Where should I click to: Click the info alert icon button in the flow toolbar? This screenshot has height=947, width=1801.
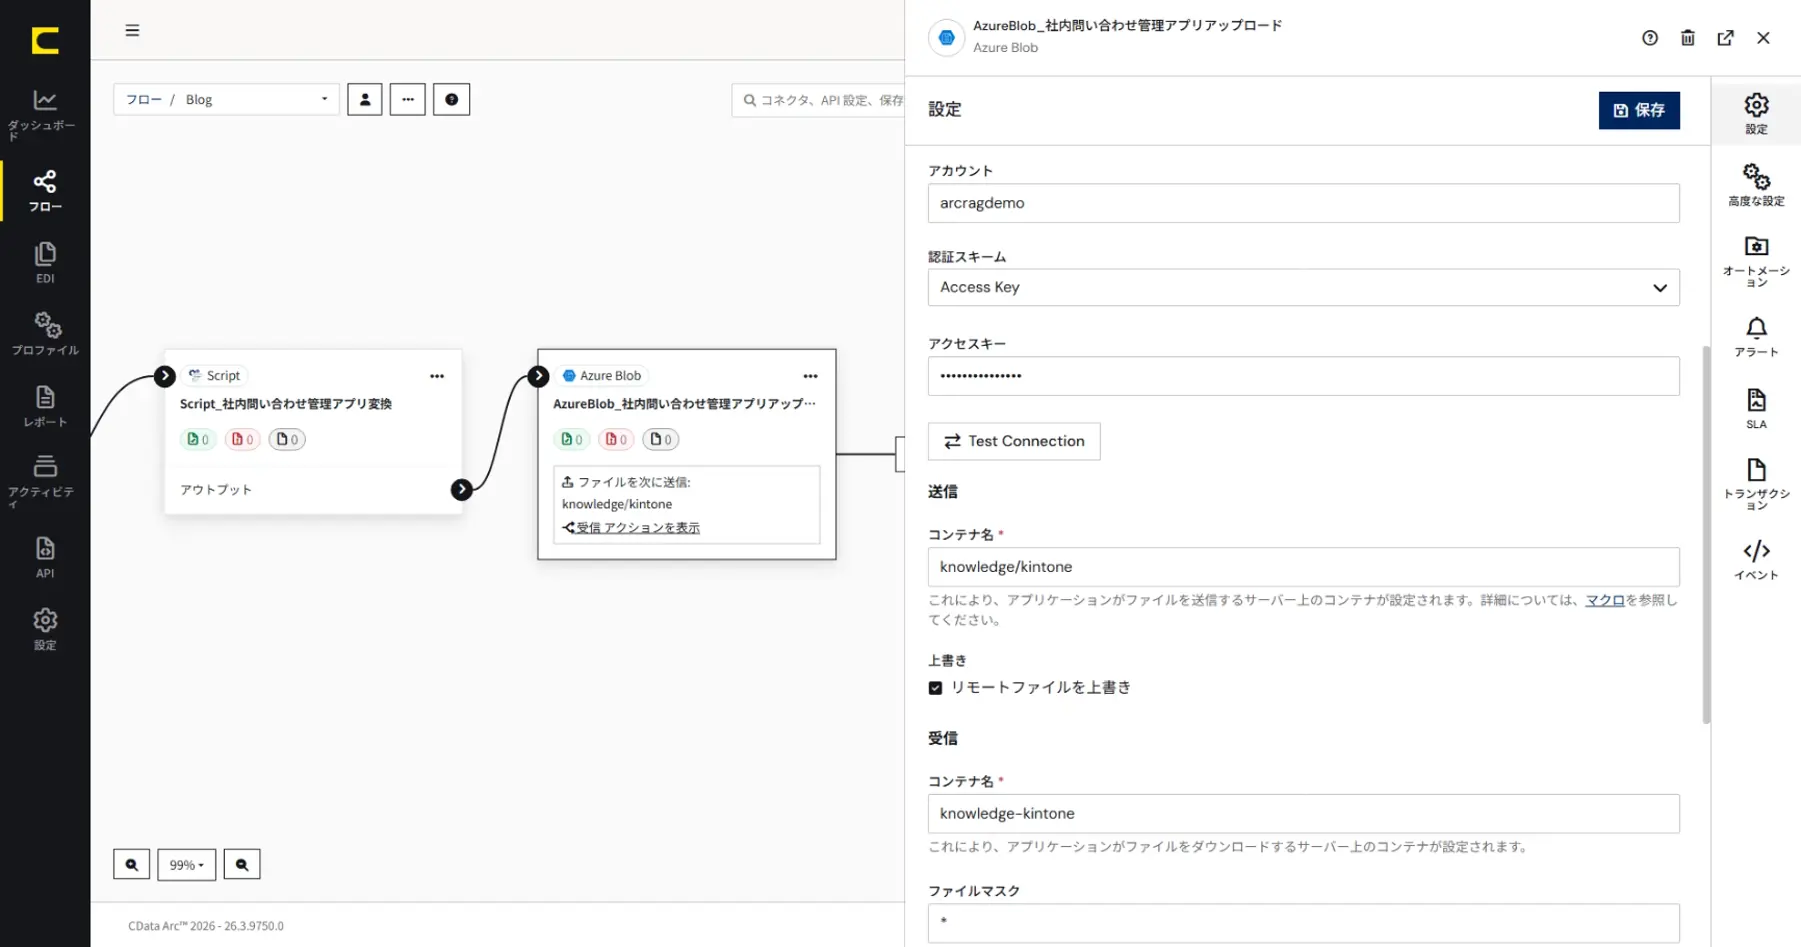pos(452,99)
